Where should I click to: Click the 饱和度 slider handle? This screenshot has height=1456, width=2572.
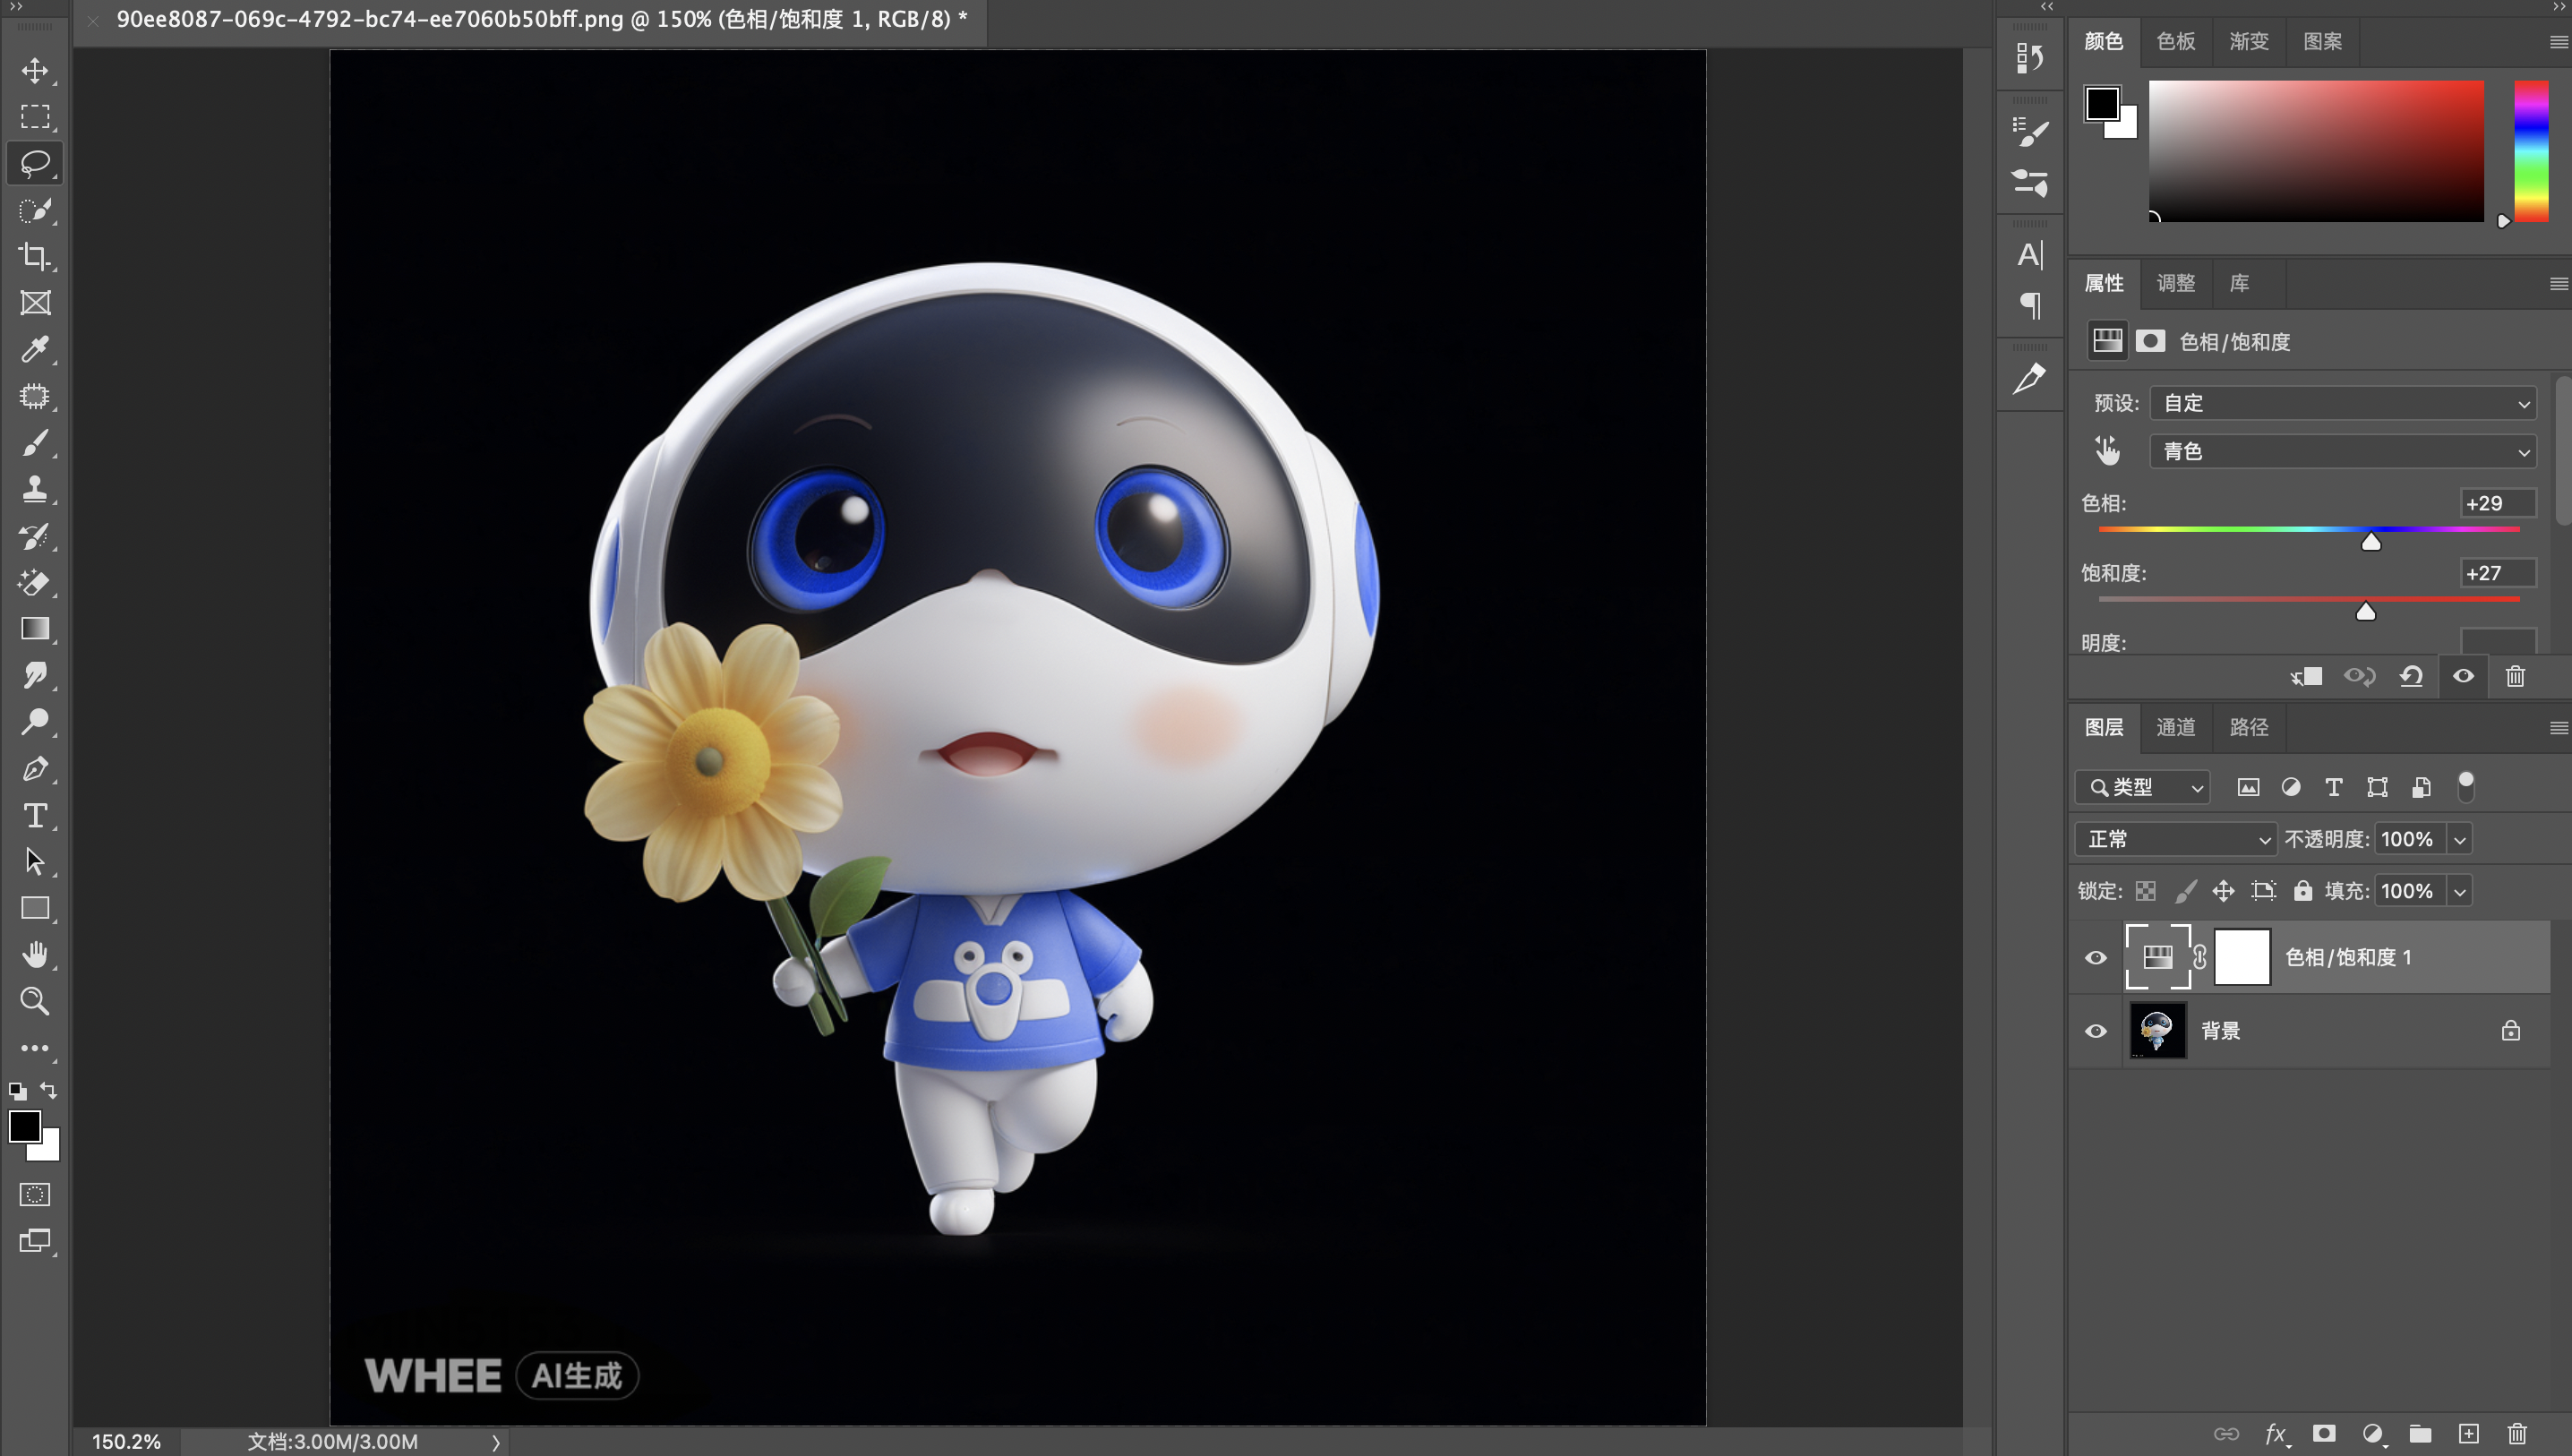tap(2365, 612)
